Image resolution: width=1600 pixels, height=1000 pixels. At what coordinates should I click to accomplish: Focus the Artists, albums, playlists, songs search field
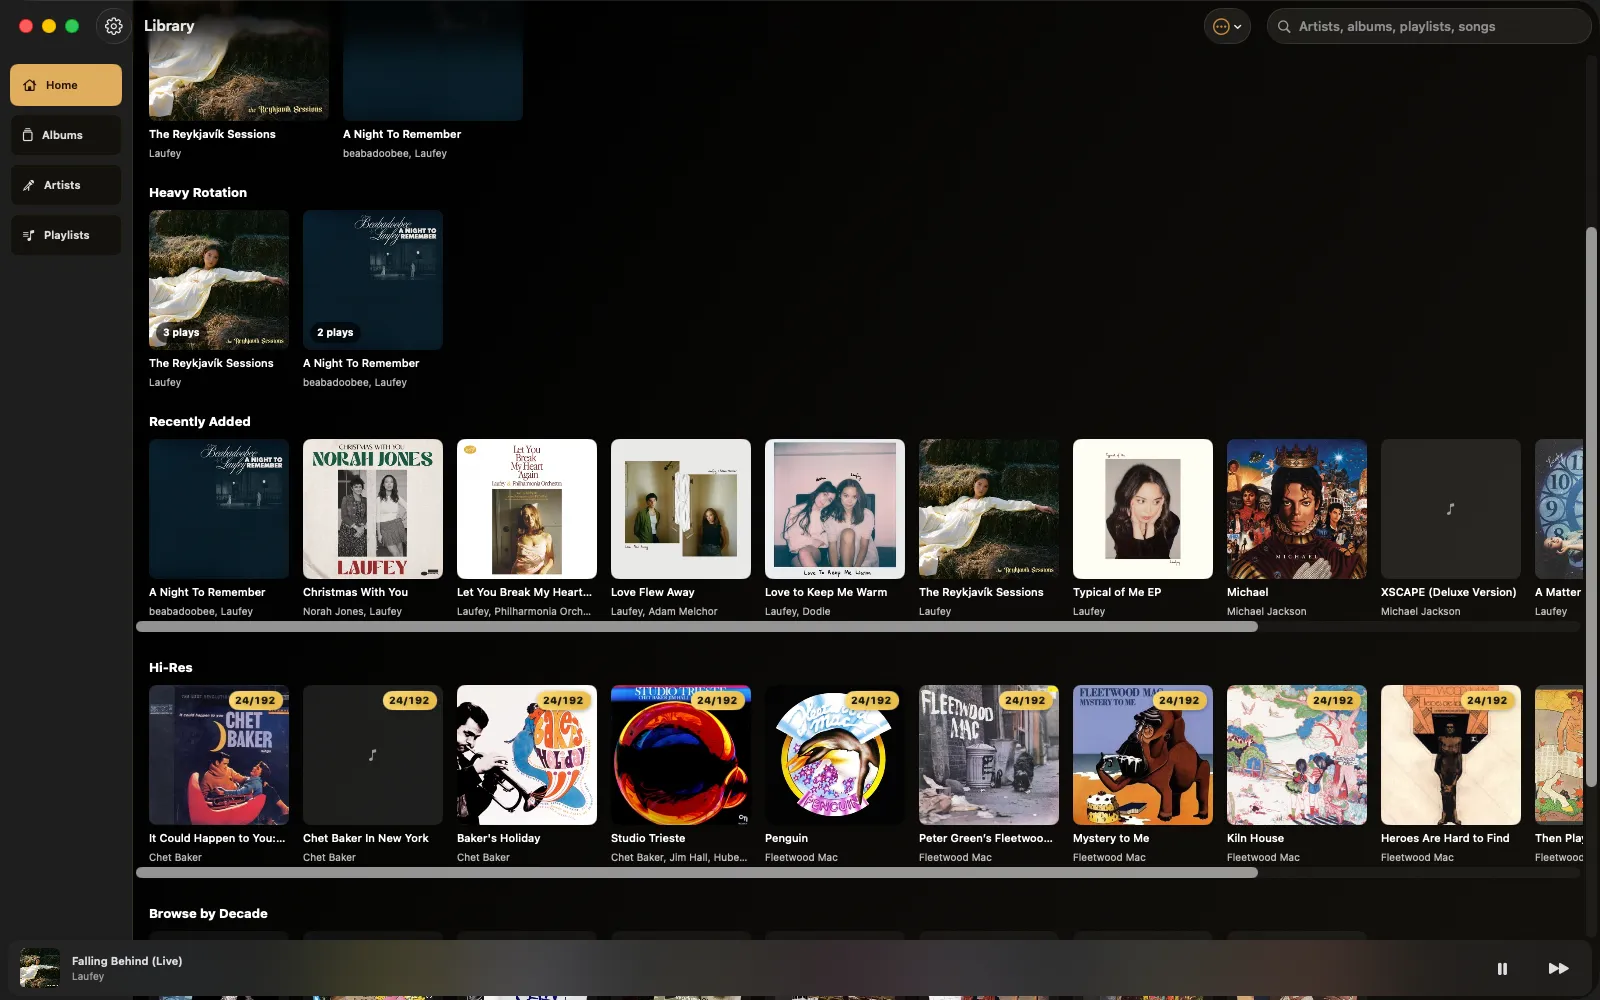1429,27
